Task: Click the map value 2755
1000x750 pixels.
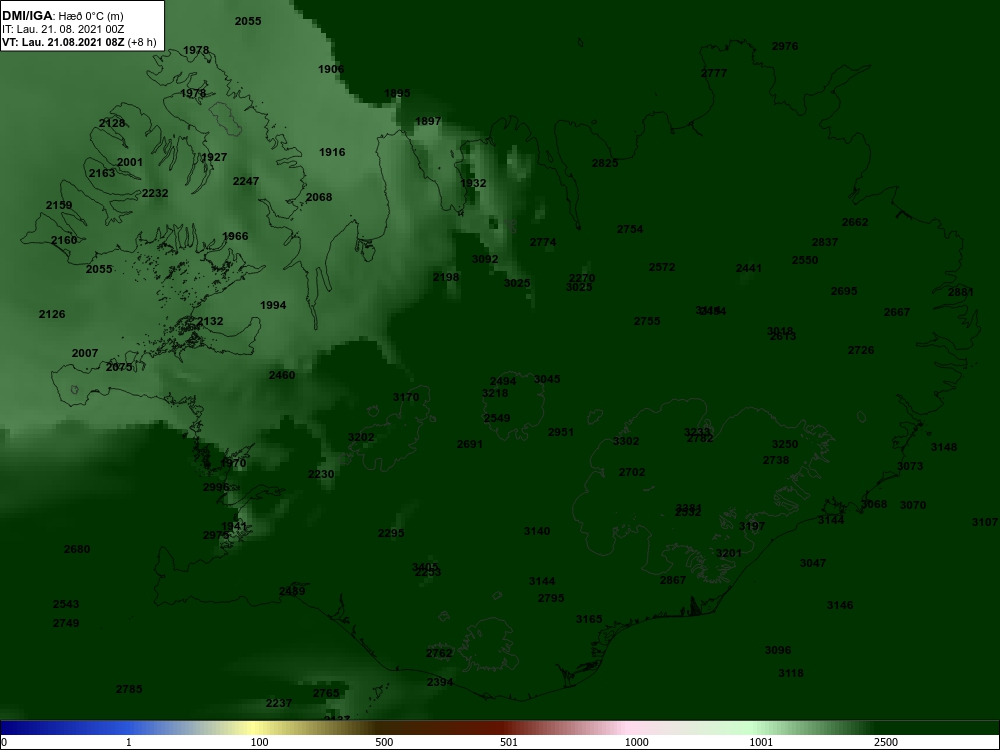Action: click(x=647, y=321)
